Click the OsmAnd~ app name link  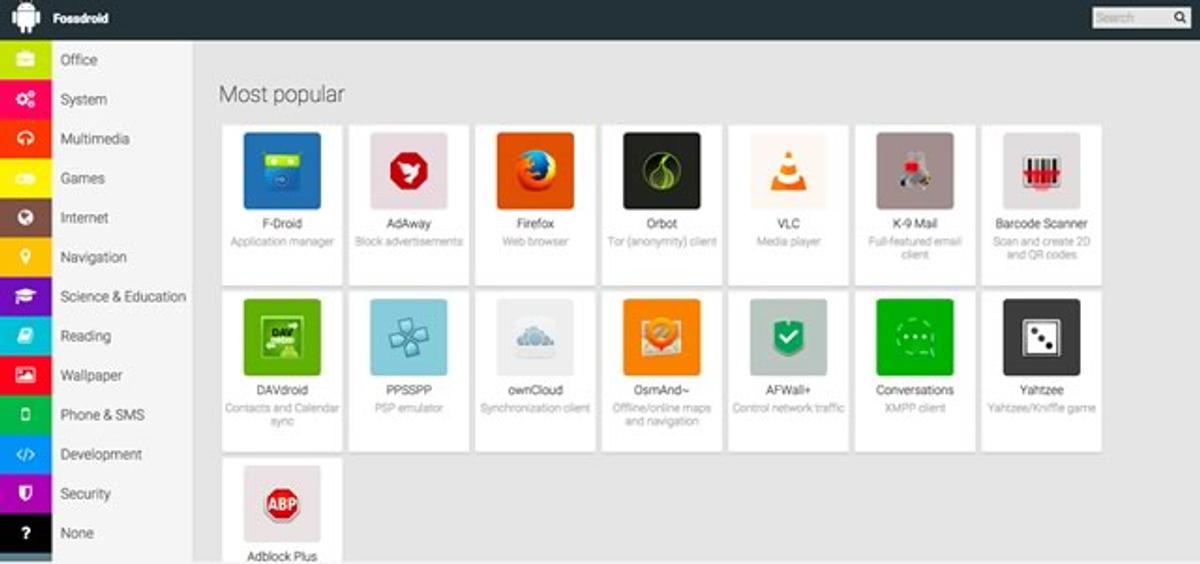pos(662,390)
